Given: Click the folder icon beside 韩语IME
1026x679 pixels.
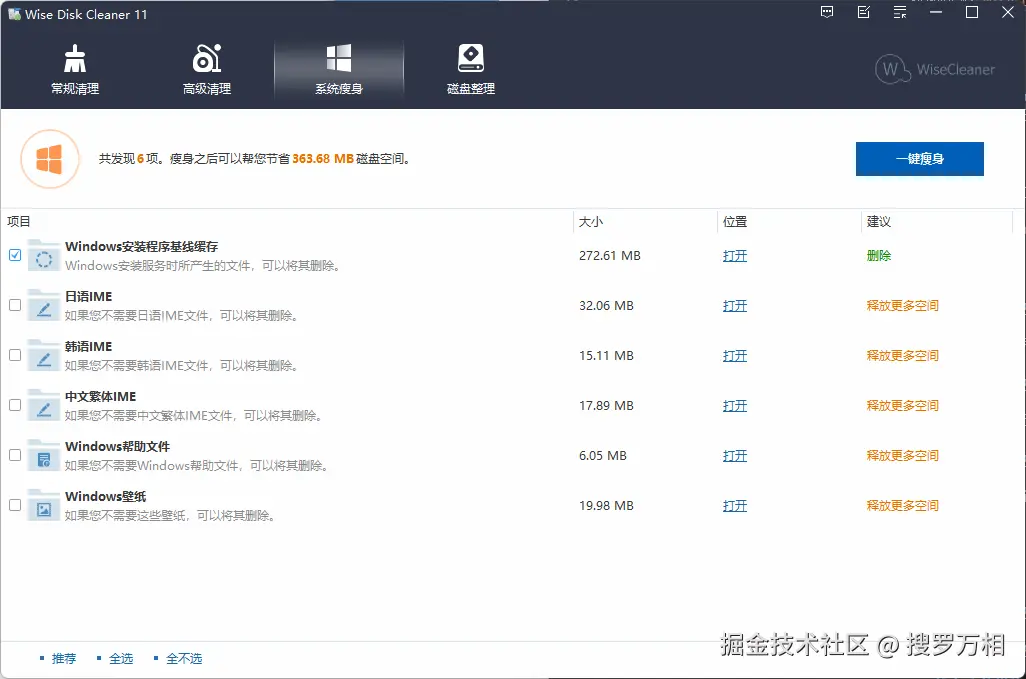Looking at the screenshot, I should [x=44, y=357].
